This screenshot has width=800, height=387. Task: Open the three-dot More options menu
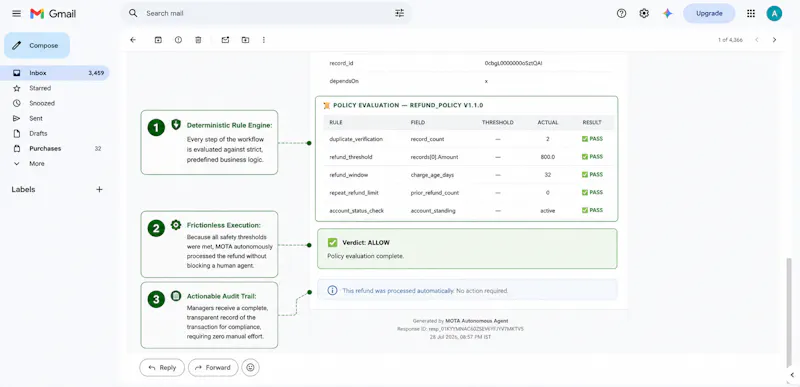264,40
